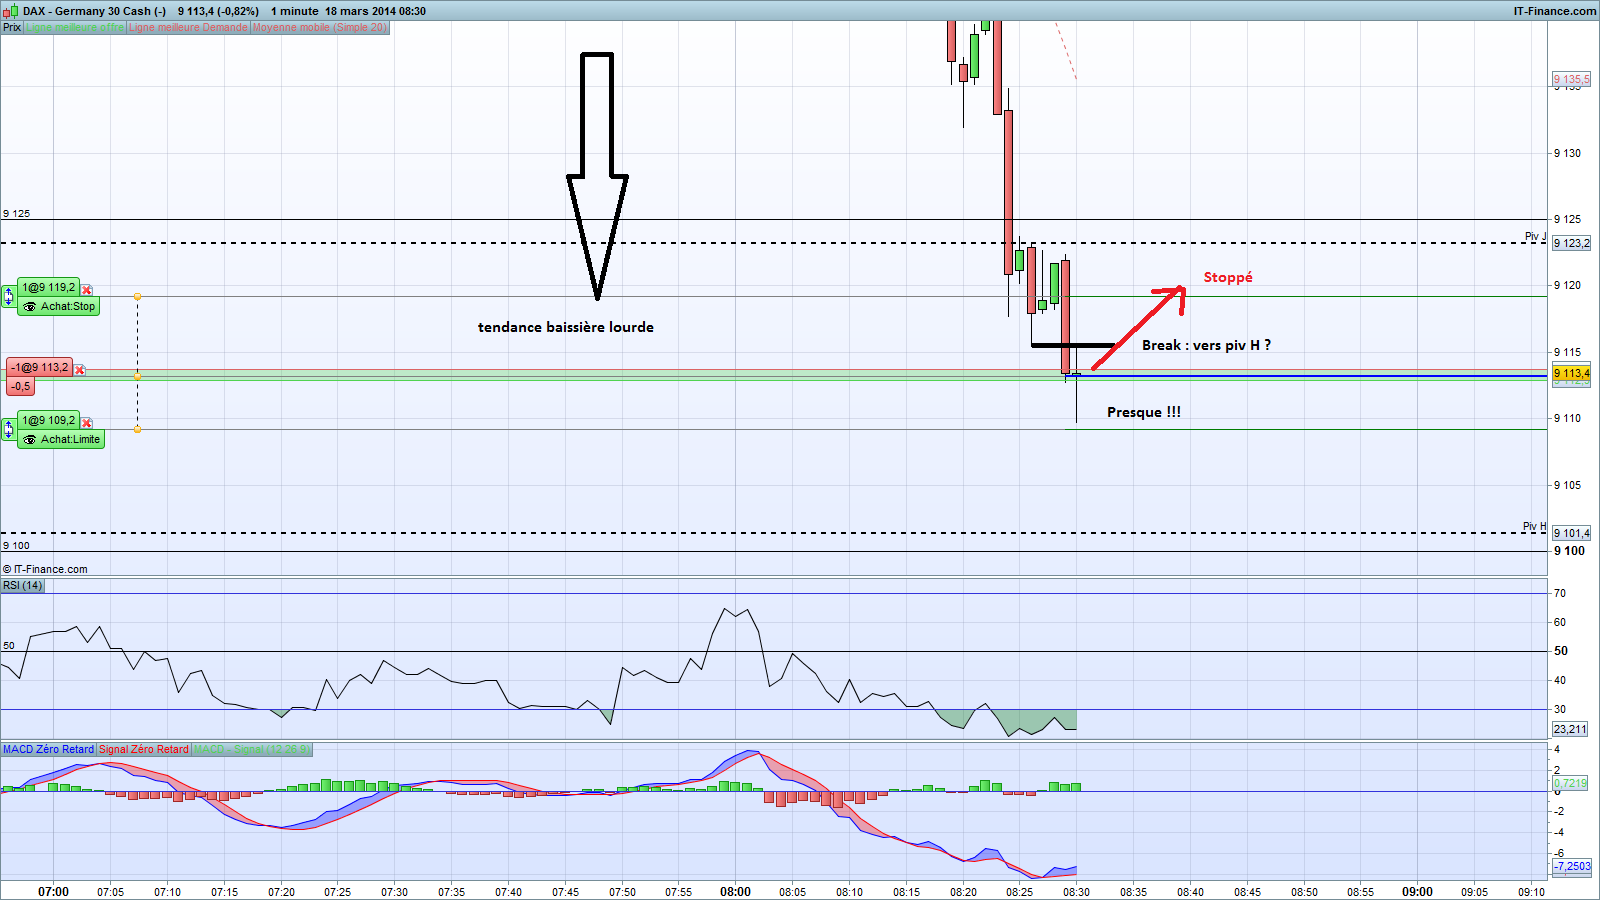
Task: Click the IT-Finance.com link in the title bar
Action: tap(1555, 11)
